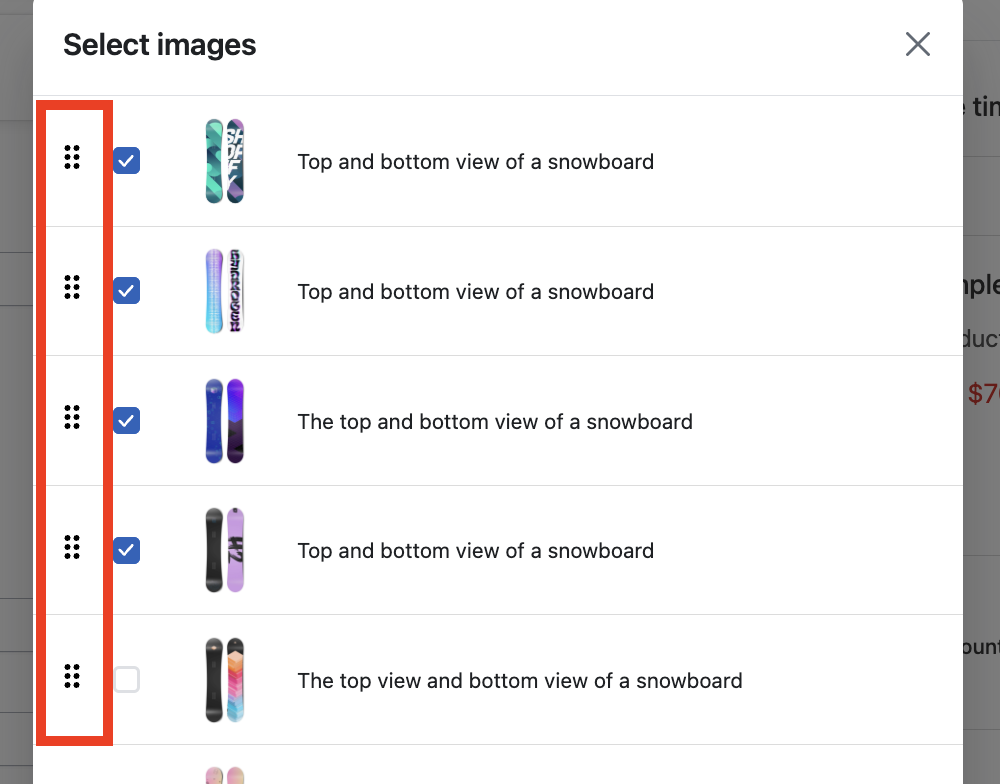The image size is (1000, 784).
Task: Toggle off the black and lavender snowboard checkbox
Action: coord(127,550)
